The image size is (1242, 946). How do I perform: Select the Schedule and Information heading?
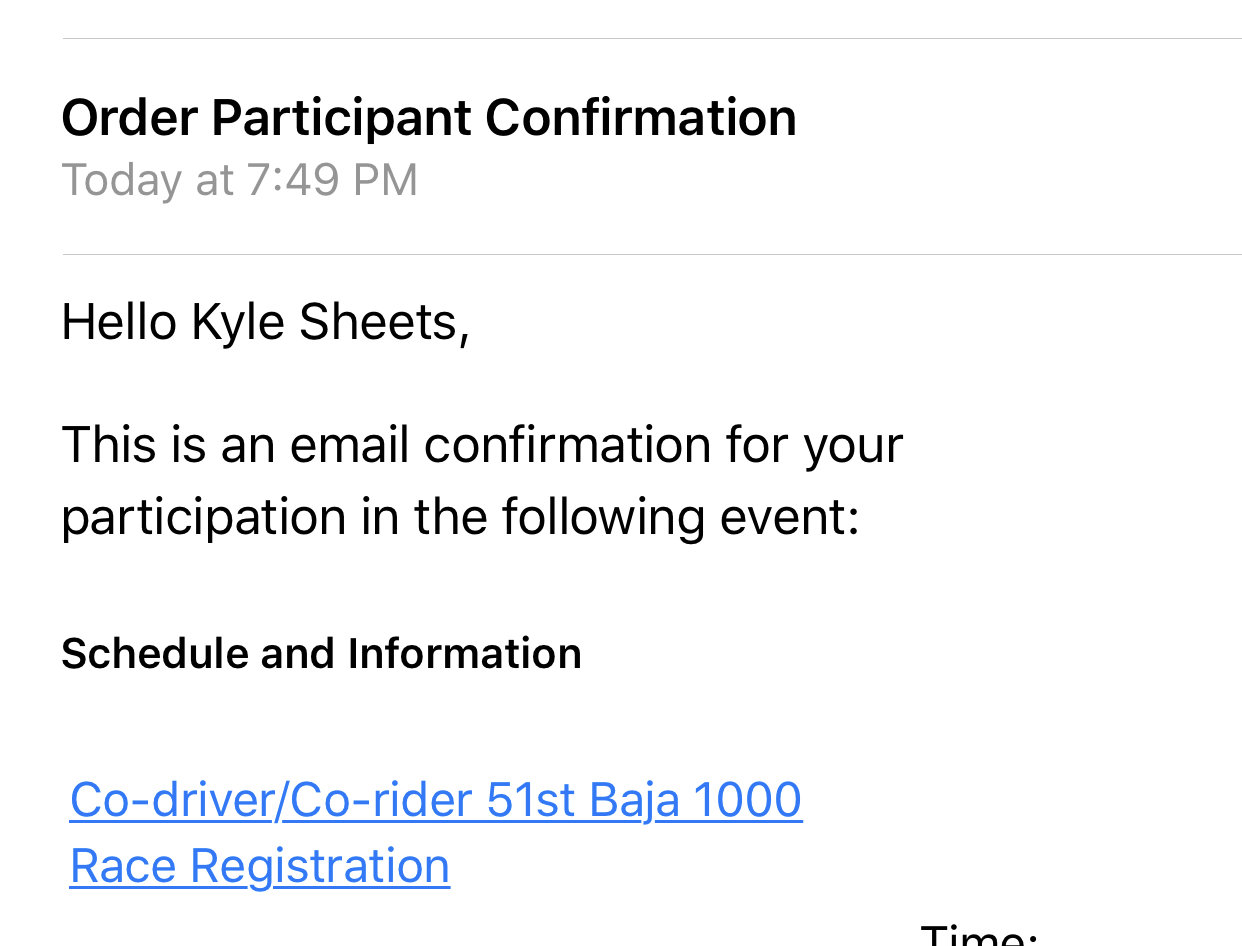point(321,654)
